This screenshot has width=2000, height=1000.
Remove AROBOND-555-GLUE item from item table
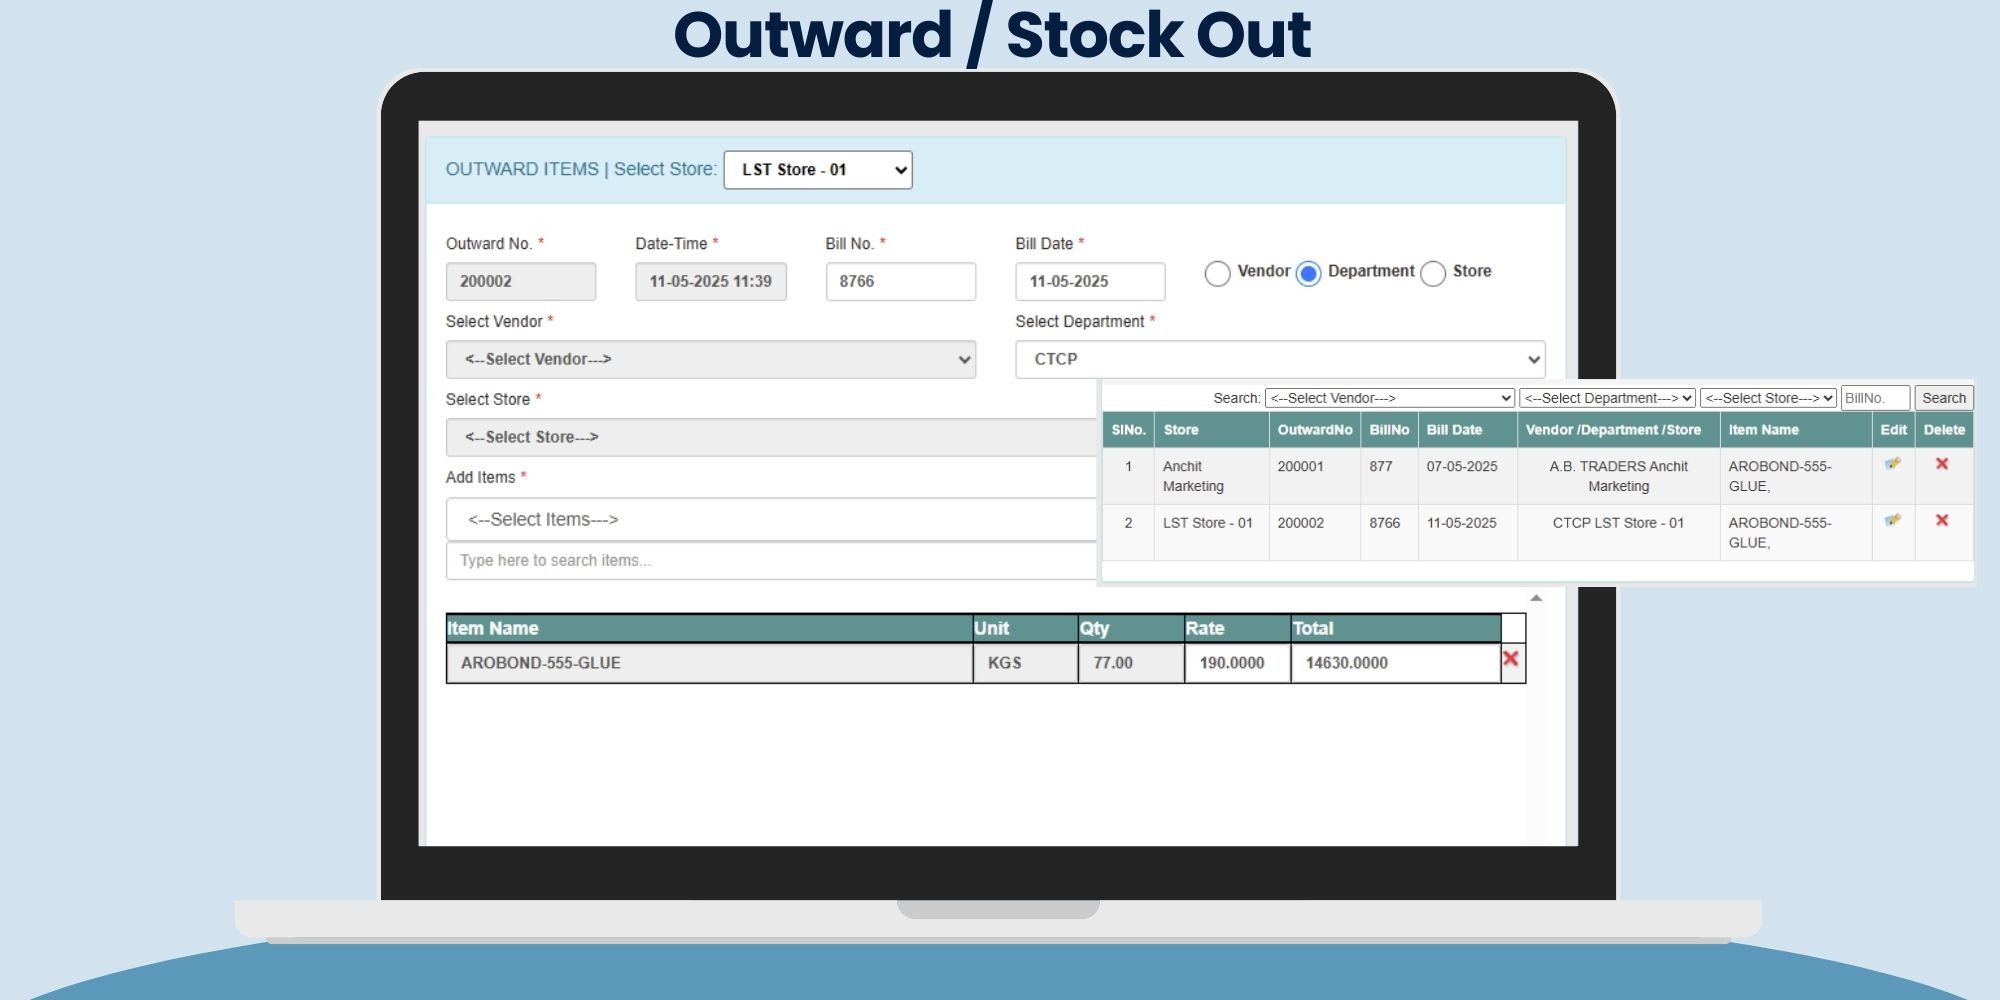1511,659
